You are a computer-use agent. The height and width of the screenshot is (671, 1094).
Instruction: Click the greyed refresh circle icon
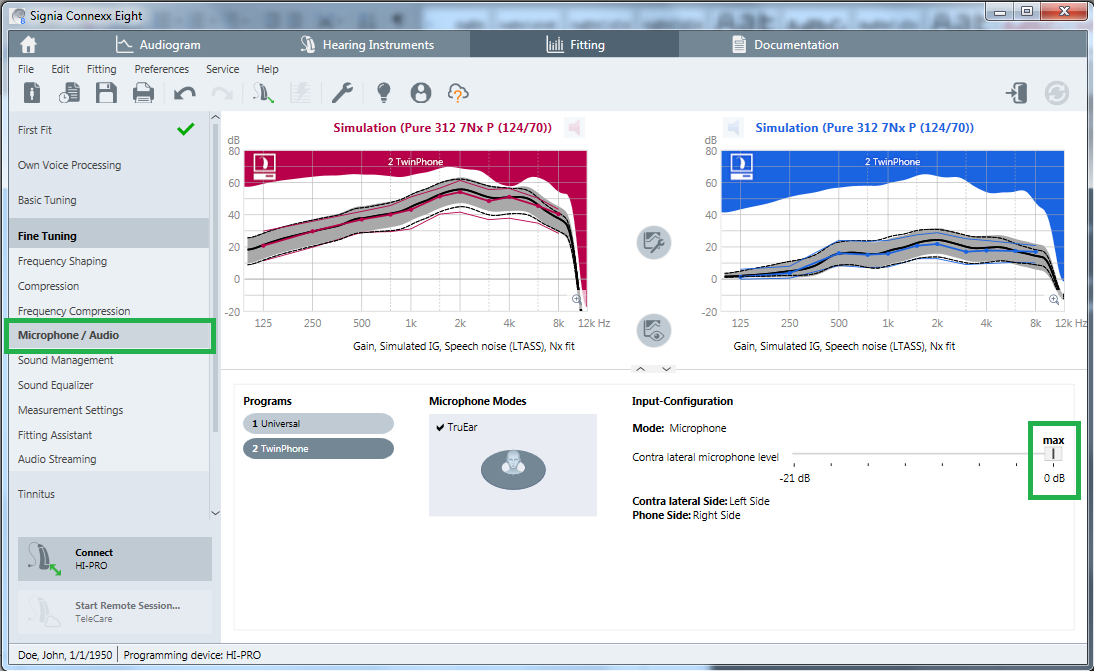[x=1056, y=93]
